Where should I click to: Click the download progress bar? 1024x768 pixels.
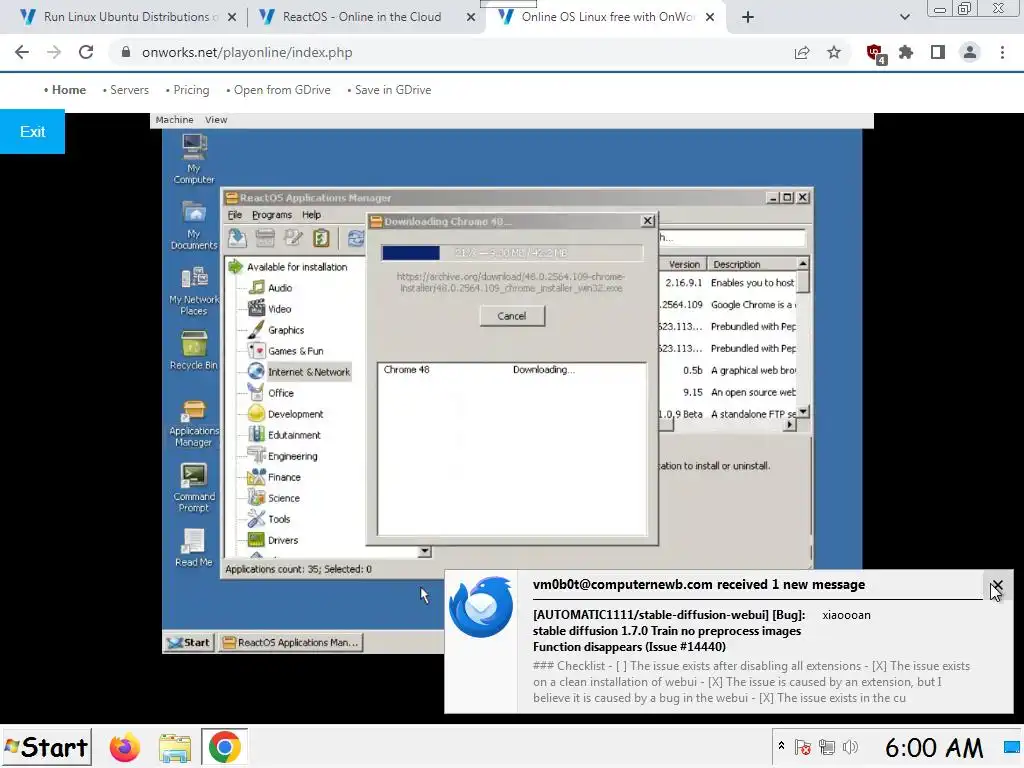click(512, 253)
